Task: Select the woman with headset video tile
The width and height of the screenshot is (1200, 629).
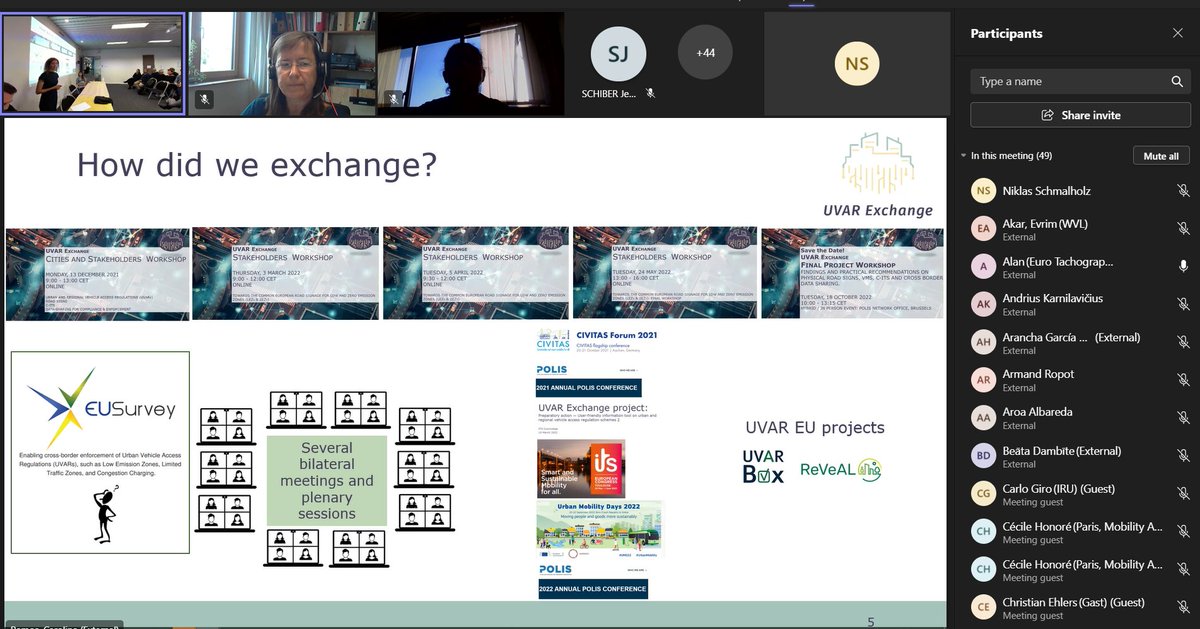Action: [281, 64]
